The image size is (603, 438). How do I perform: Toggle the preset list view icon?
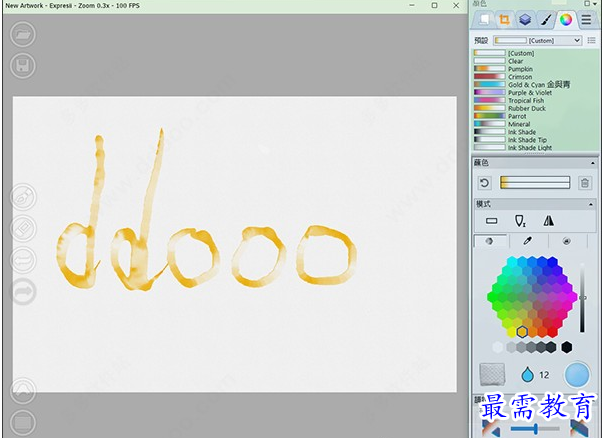tap(591, 40)
